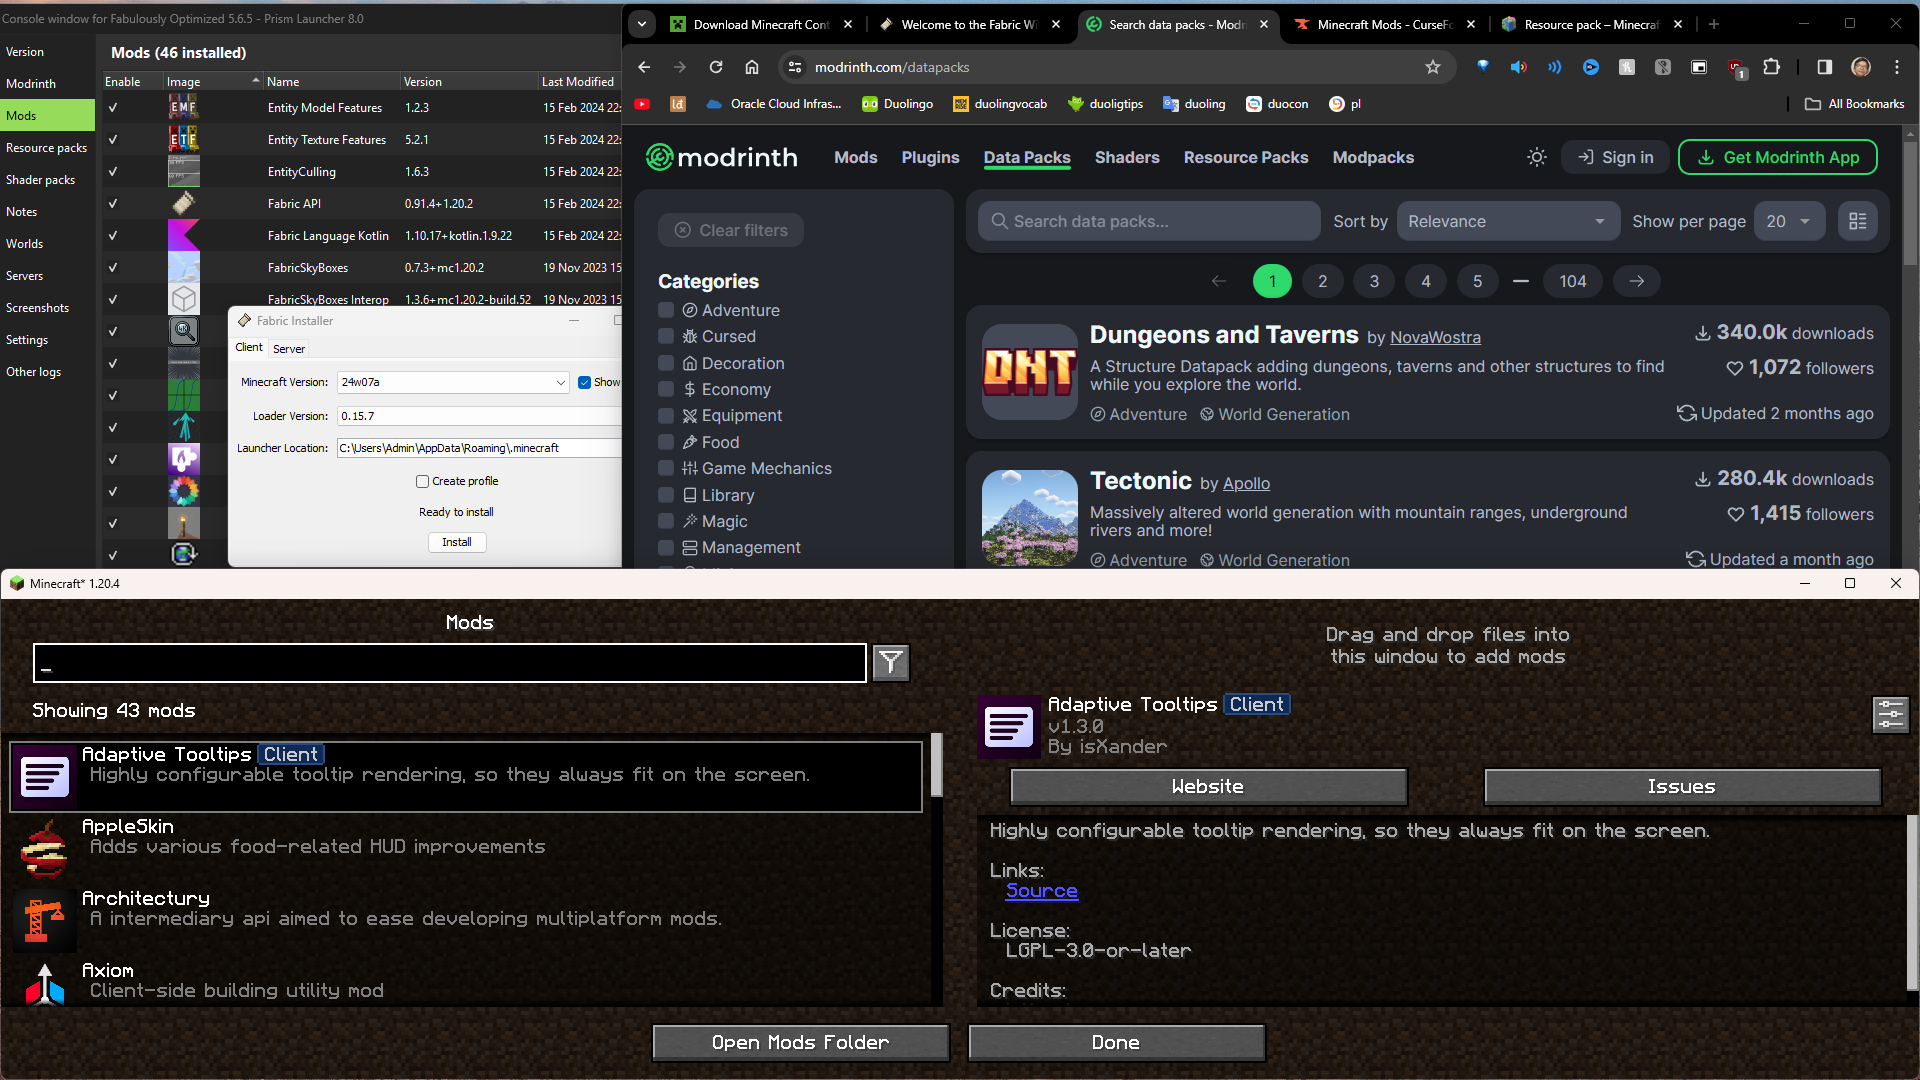Click the Install button in Fabric Installer
Viewport: 1920px width, 1080px height.
pyautogui.click(x=457, y=542)
